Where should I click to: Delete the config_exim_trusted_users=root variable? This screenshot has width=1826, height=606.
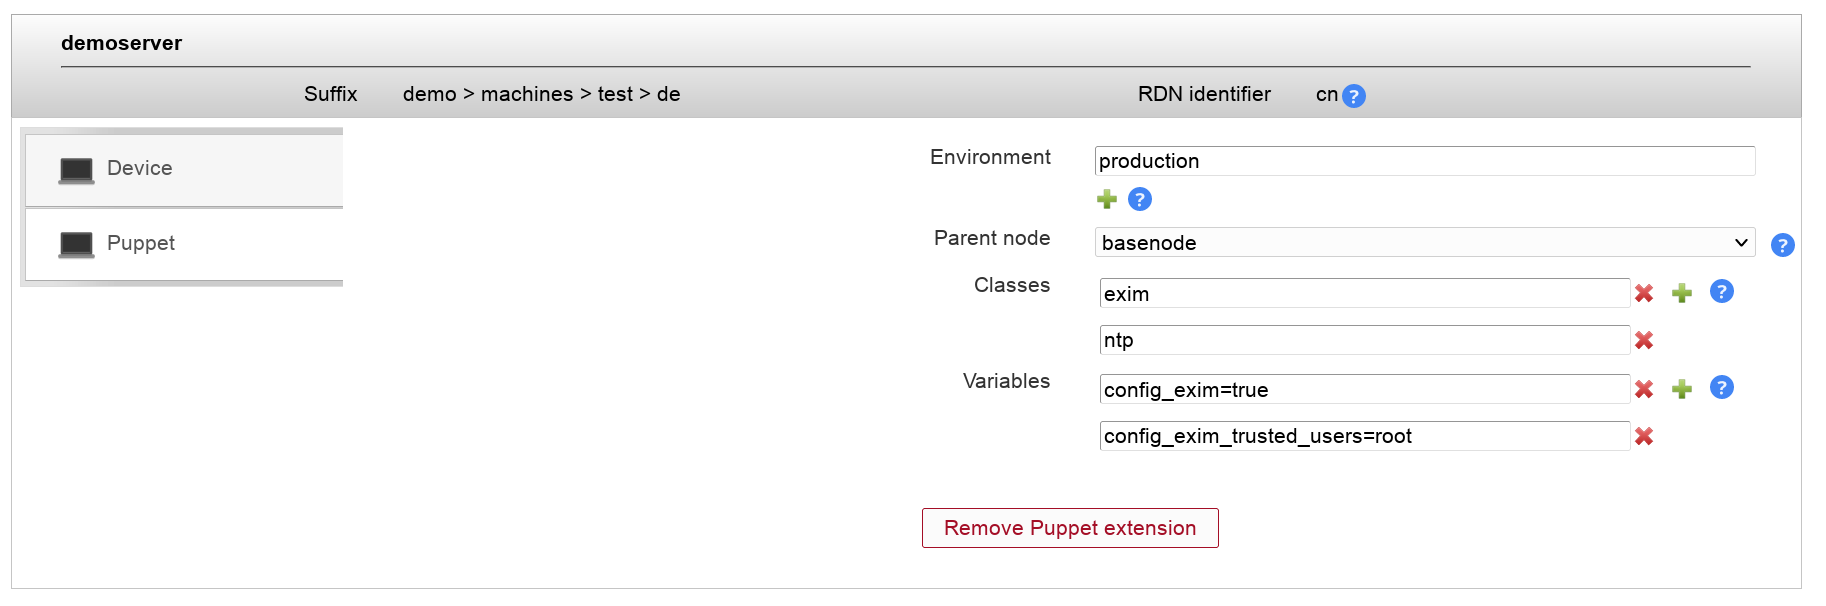[x=1644, y=436]
